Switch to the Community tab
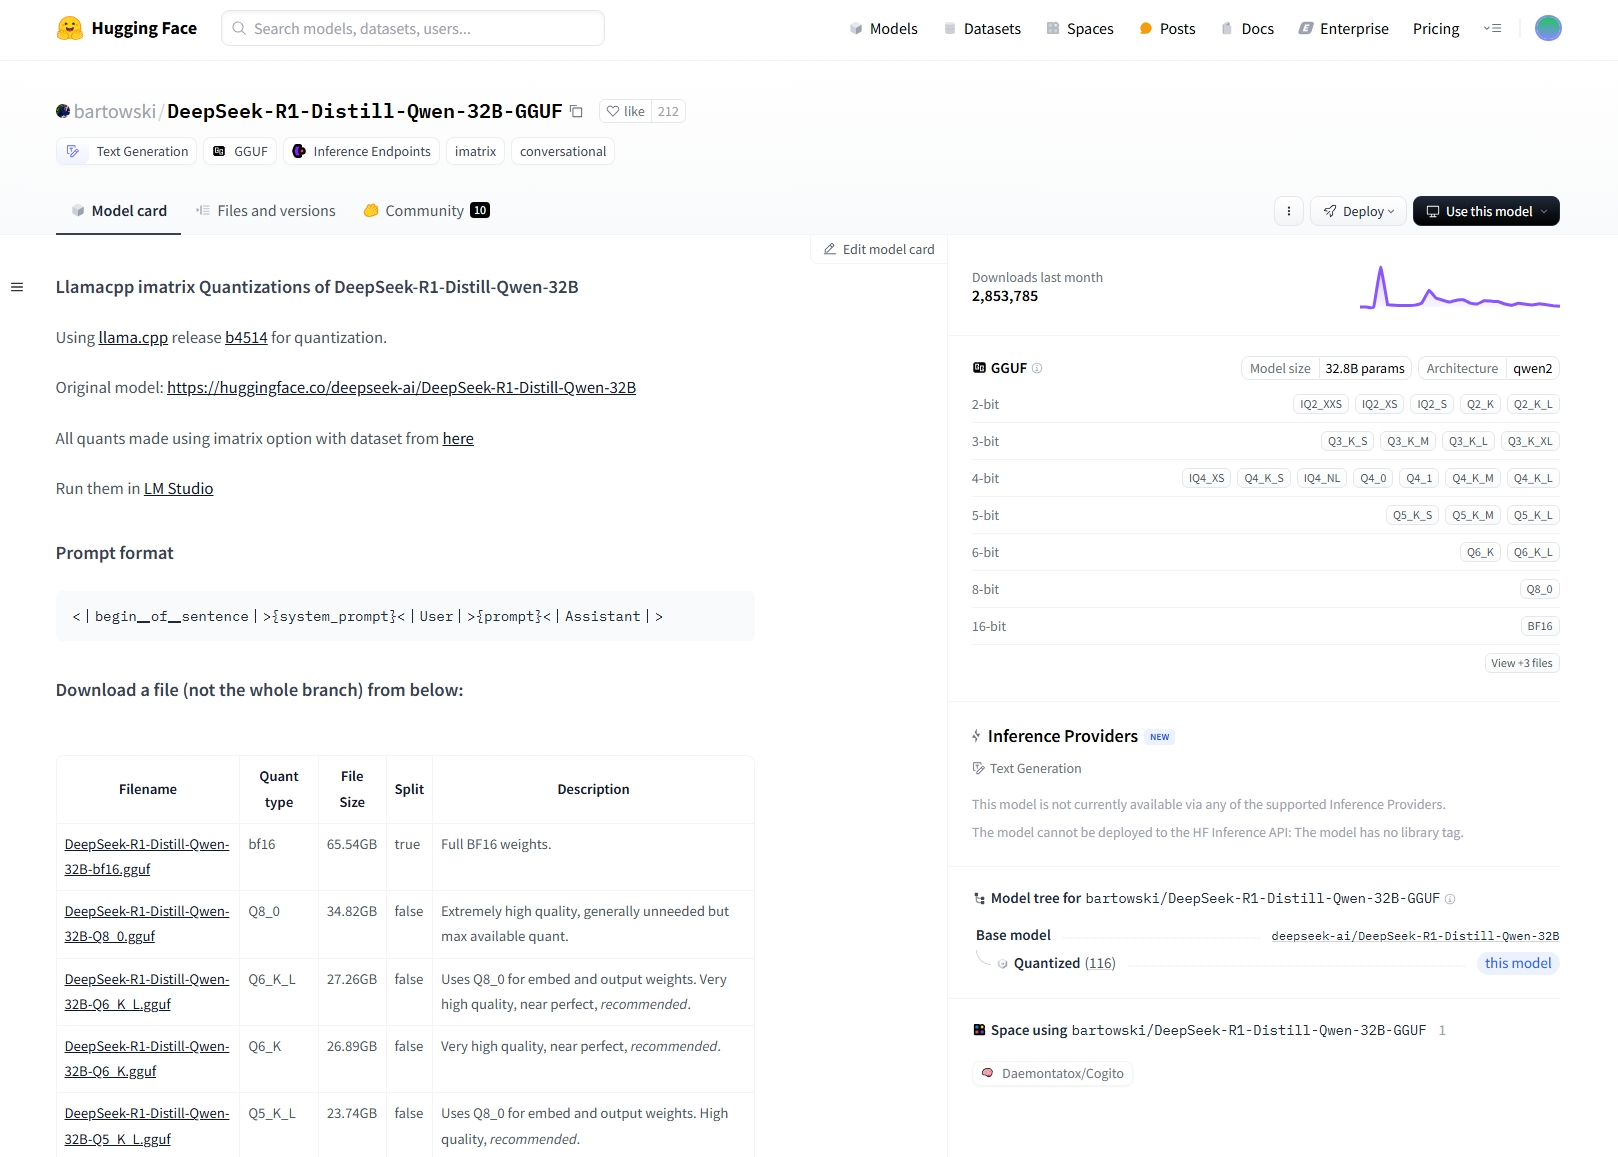Screen dimensions: 1618x1157 tap(426, 210)
